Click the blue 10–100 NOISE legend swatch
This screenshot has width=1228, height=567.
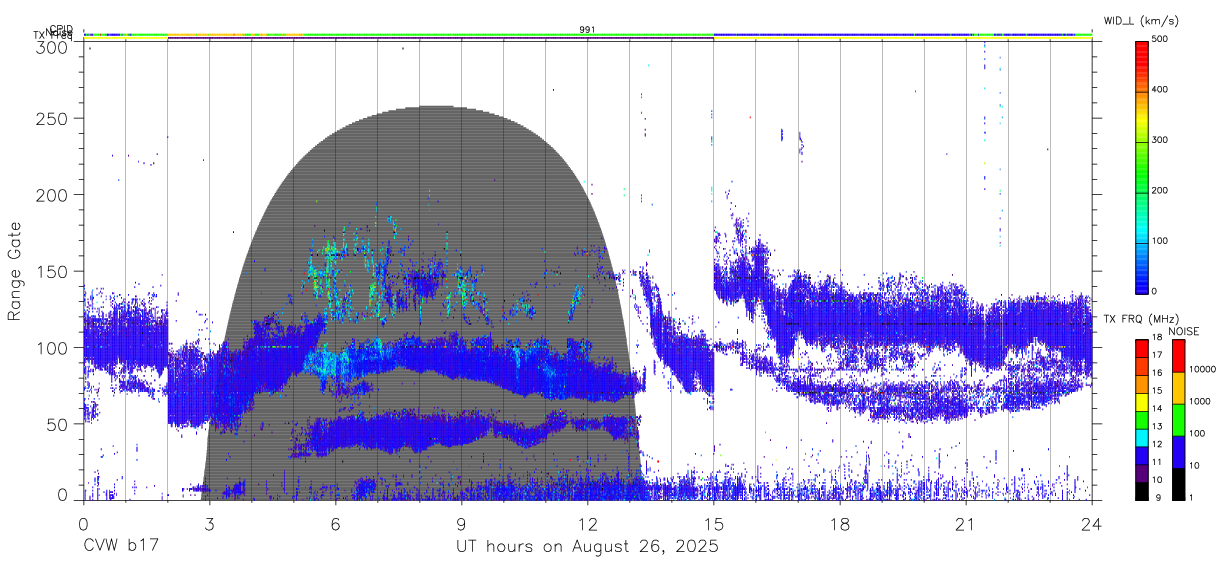point(1178,451)
